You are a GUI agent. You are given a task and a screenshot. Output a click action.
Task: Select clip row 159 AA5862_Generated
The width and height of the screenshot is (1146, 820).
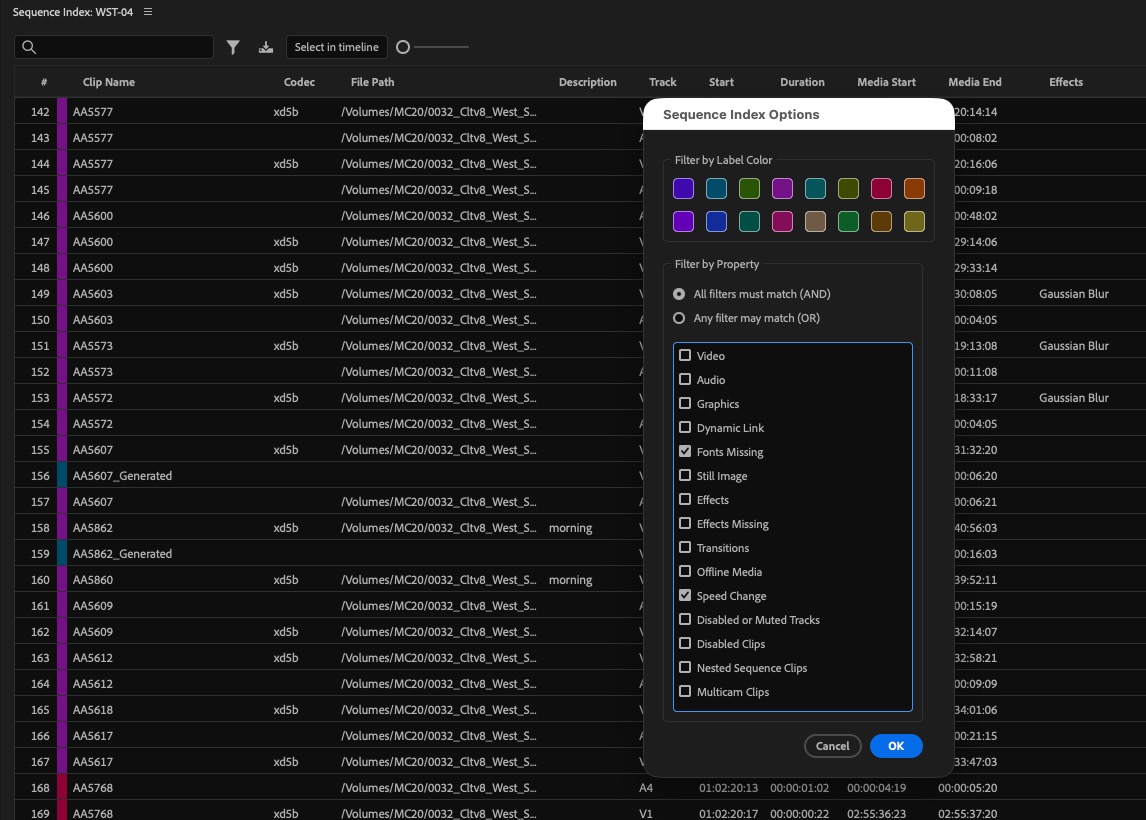(122, 554)
